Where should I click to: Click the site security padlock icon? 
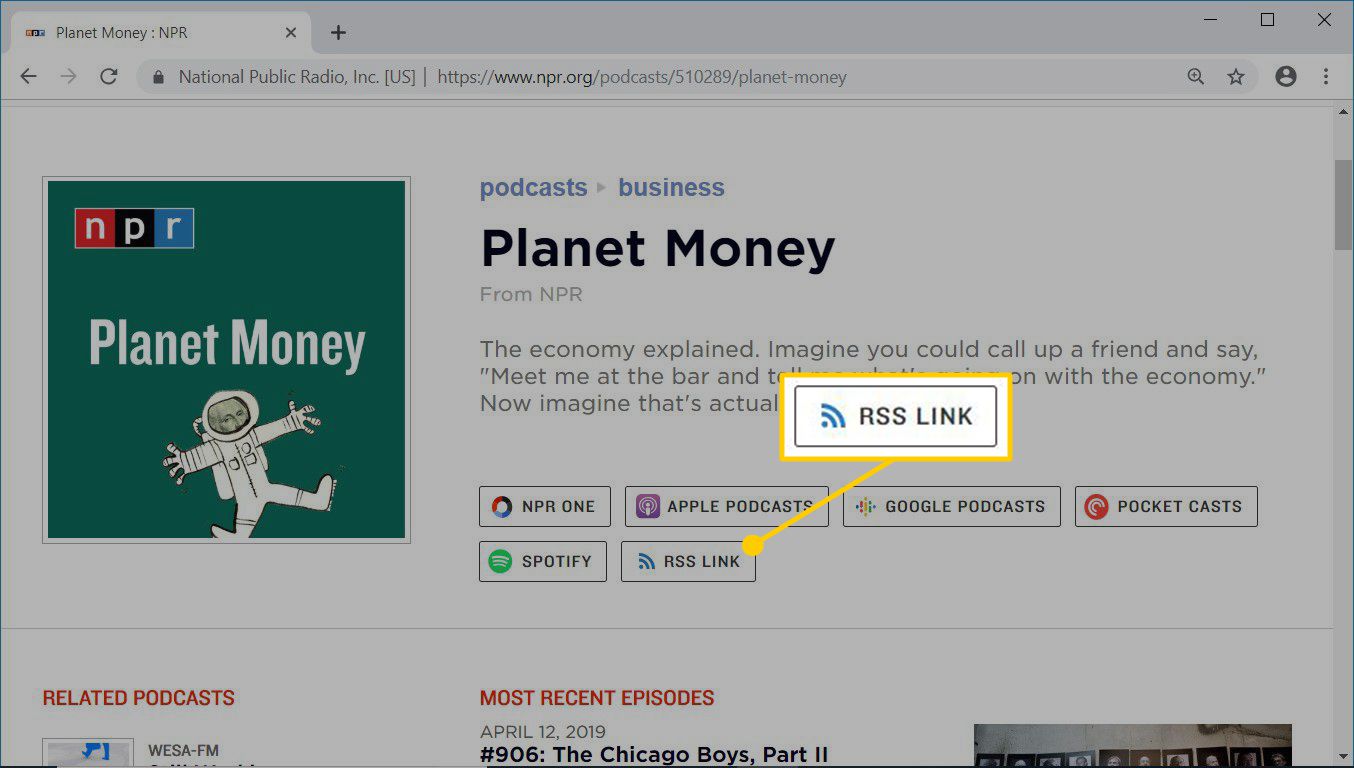point(157,77)
